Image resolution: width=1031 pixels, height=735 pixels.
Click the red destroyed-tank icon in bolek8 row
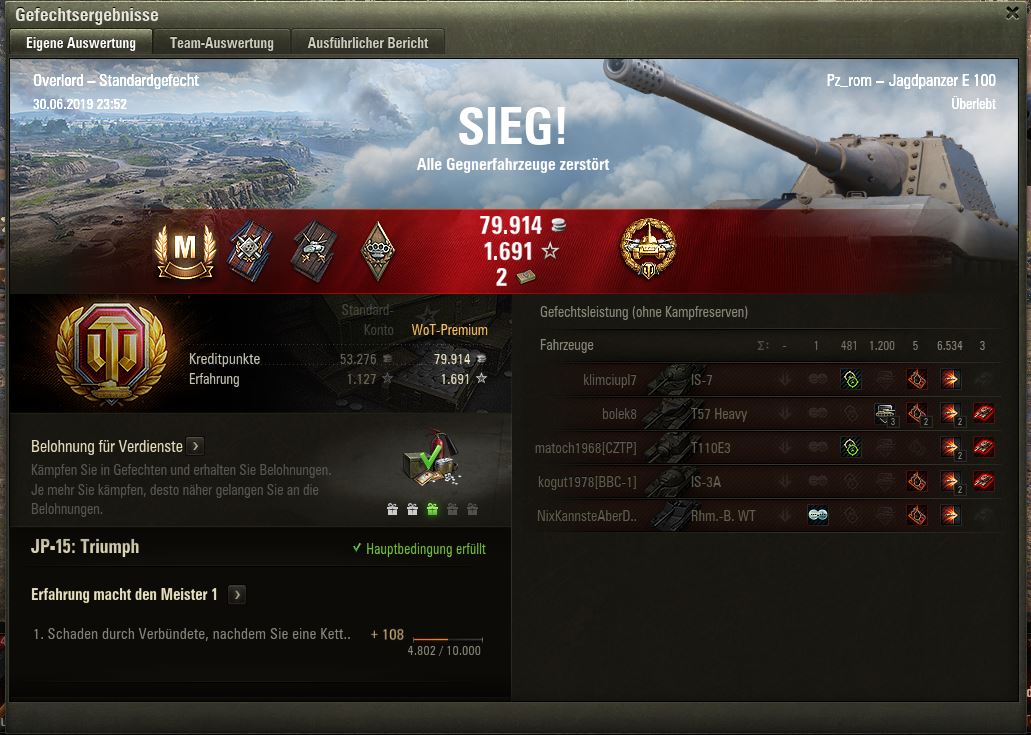(x=984, y=414)
